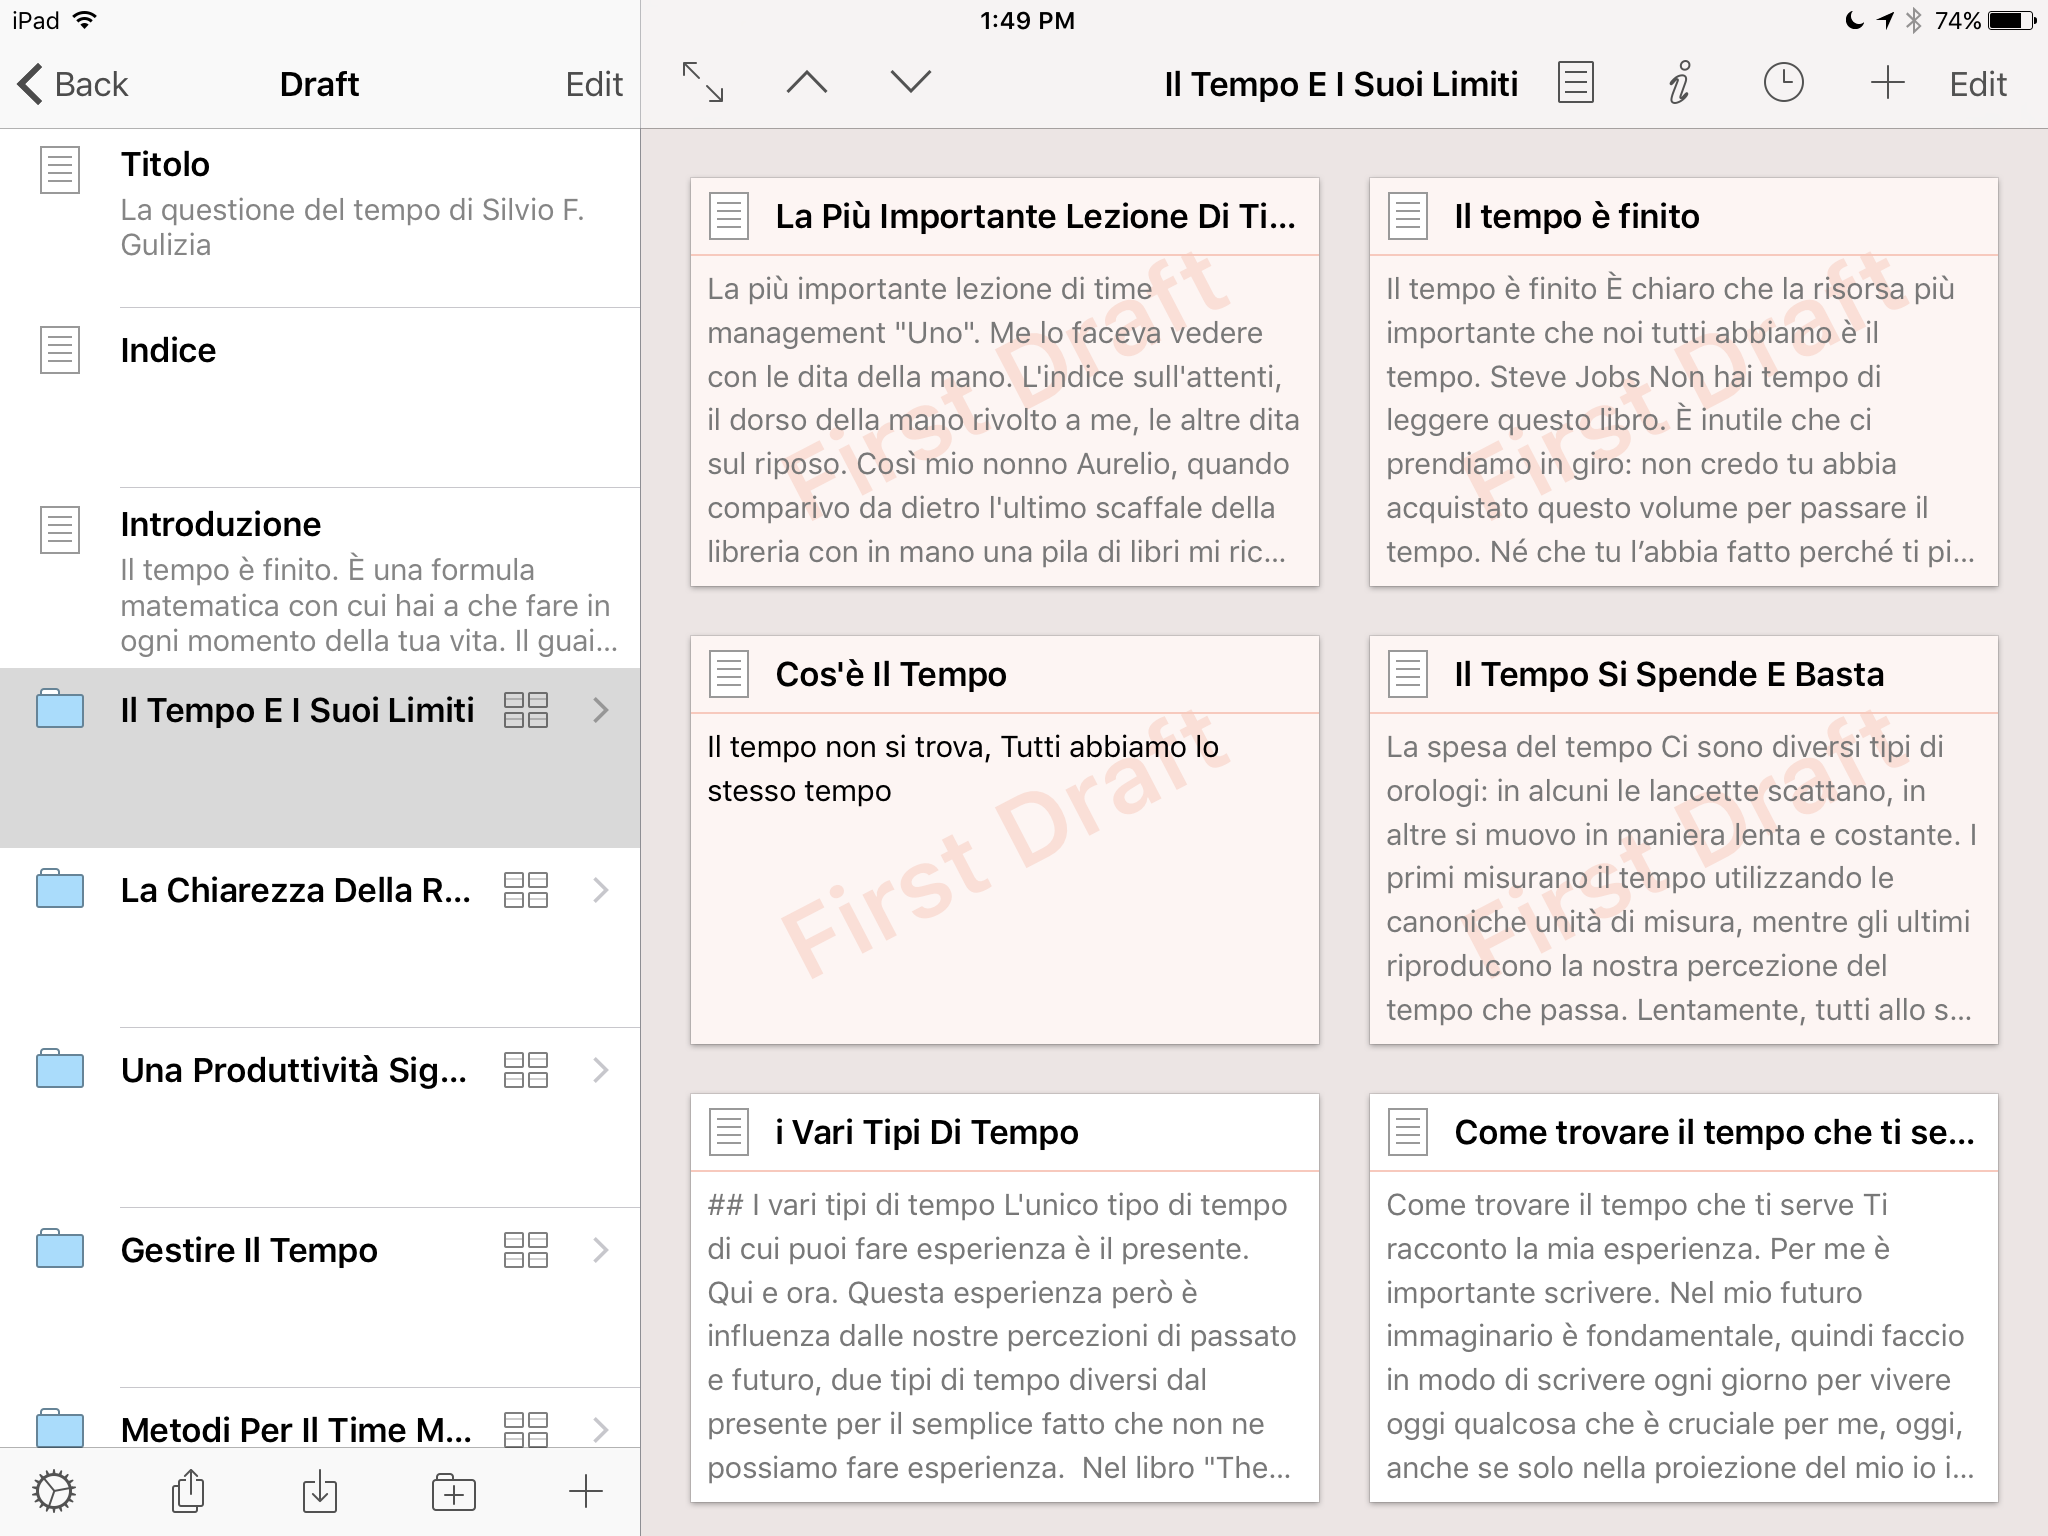Open the Indice document row
Image resolution: width=2048 pixels, height=1536 pixels.
320,398
